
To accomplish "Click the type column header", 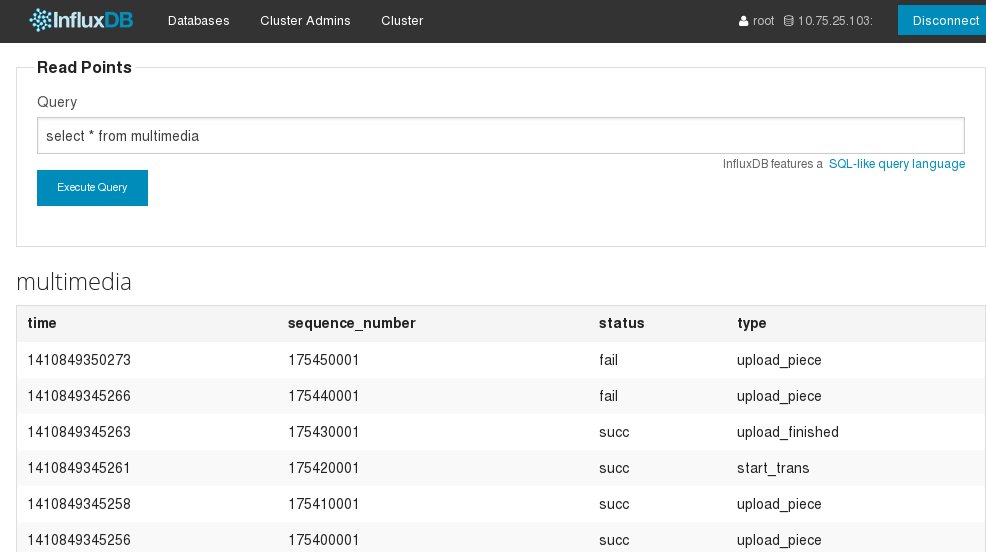I will [x=751, y=323].
